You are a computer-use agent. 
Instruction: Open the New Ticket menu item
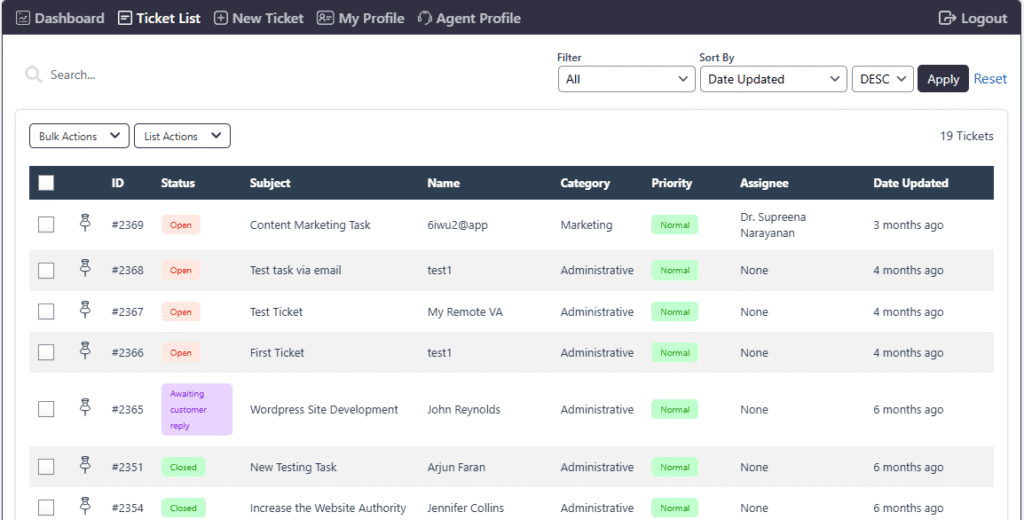click(259, 18)
